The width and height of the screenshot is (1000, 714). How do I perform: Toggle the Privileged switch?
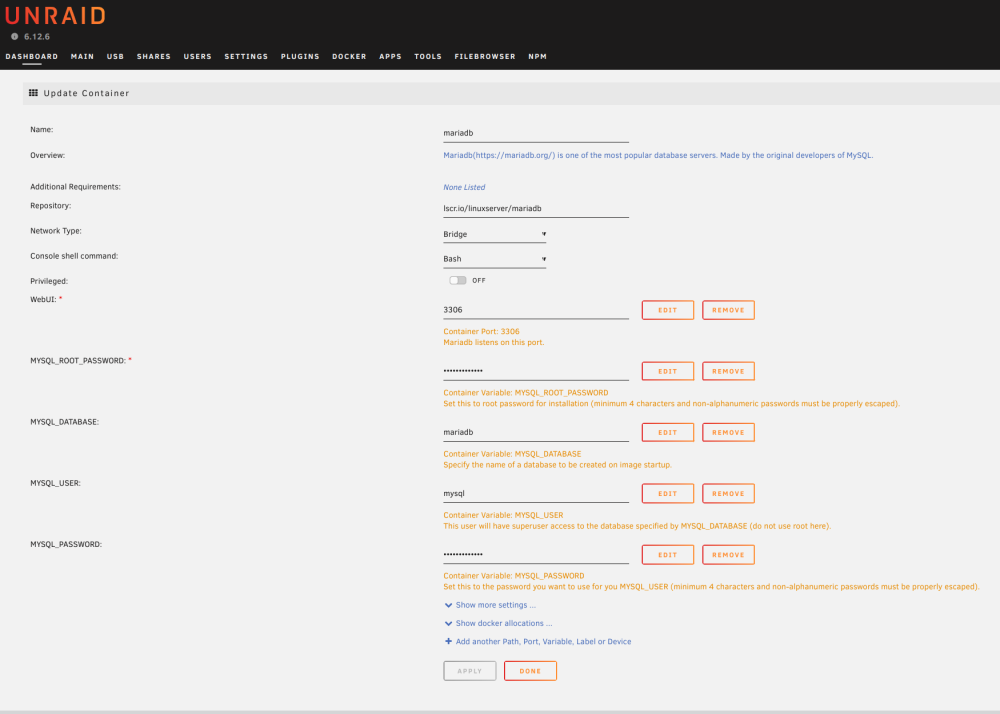click(458, 280)
